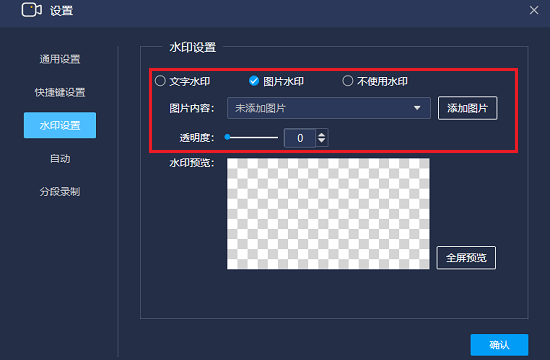550x360 pixels.
Task: Click the camera recorder icon in title bar
Action: [32, 10]
